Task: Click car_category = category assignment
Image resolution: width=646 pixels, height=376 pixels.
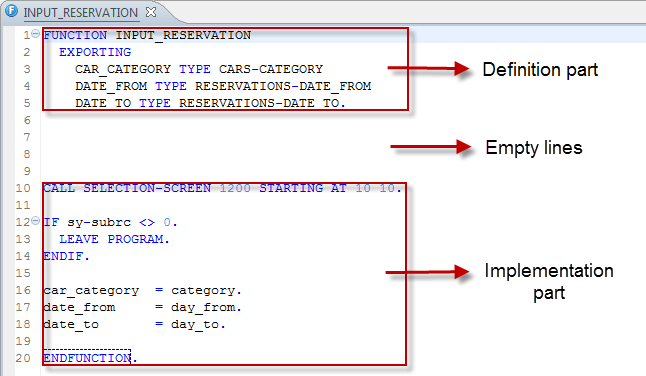Action: [x=143, y=290]
